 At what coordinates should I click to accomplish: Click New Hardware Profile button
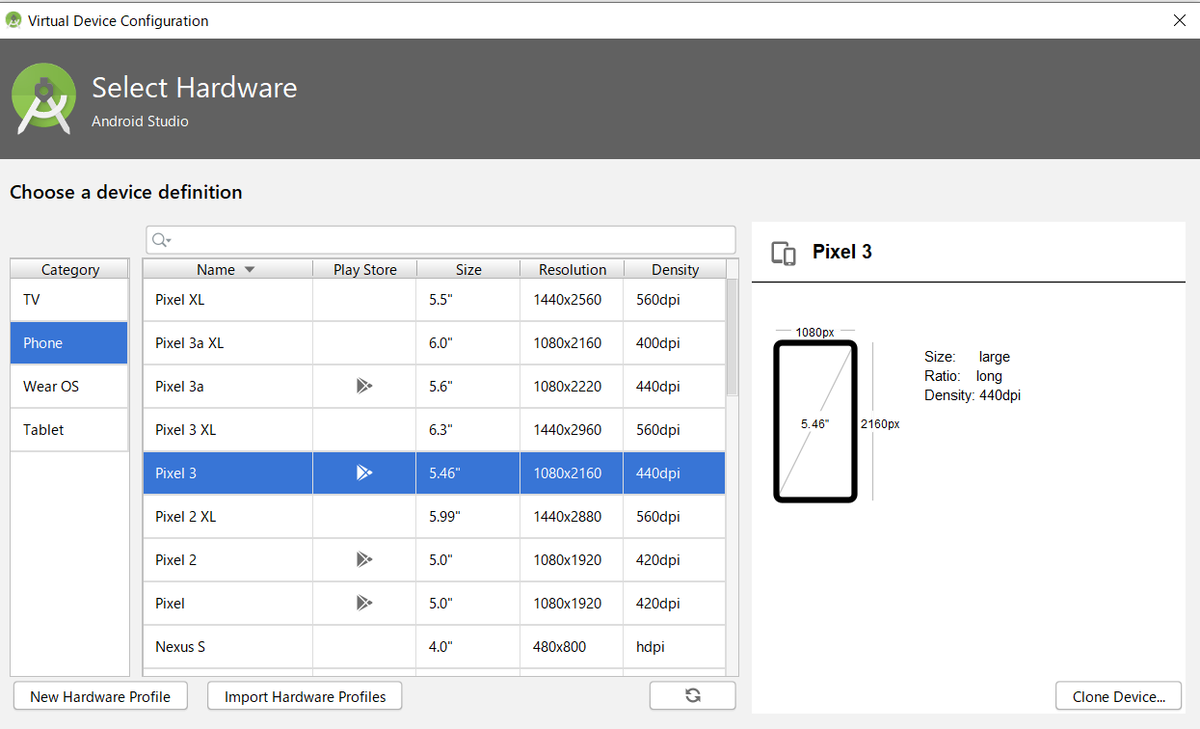100,696
